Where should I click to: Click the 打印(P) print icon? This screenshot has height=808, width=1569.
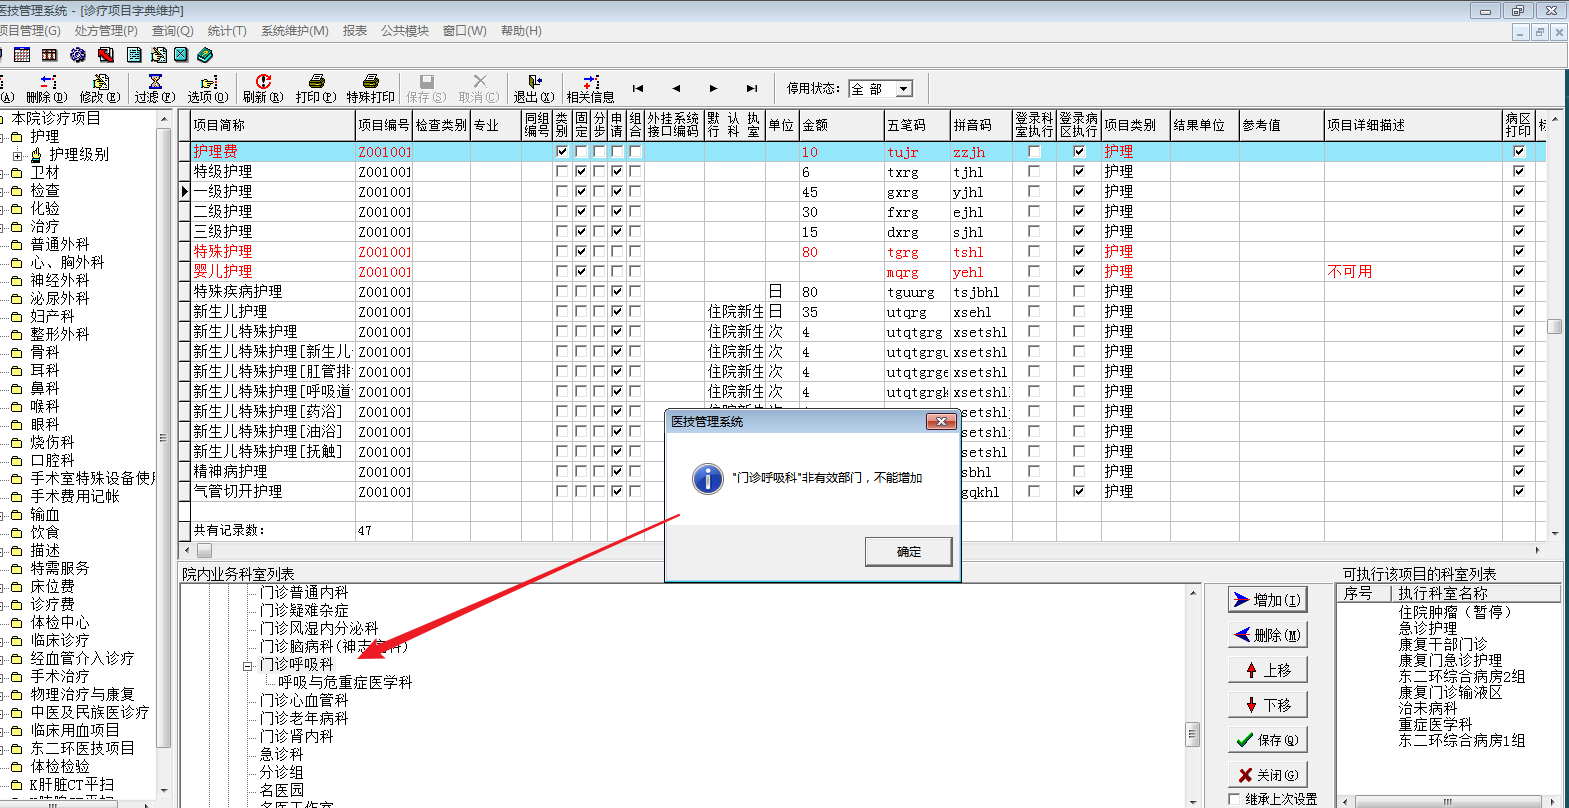317,82
